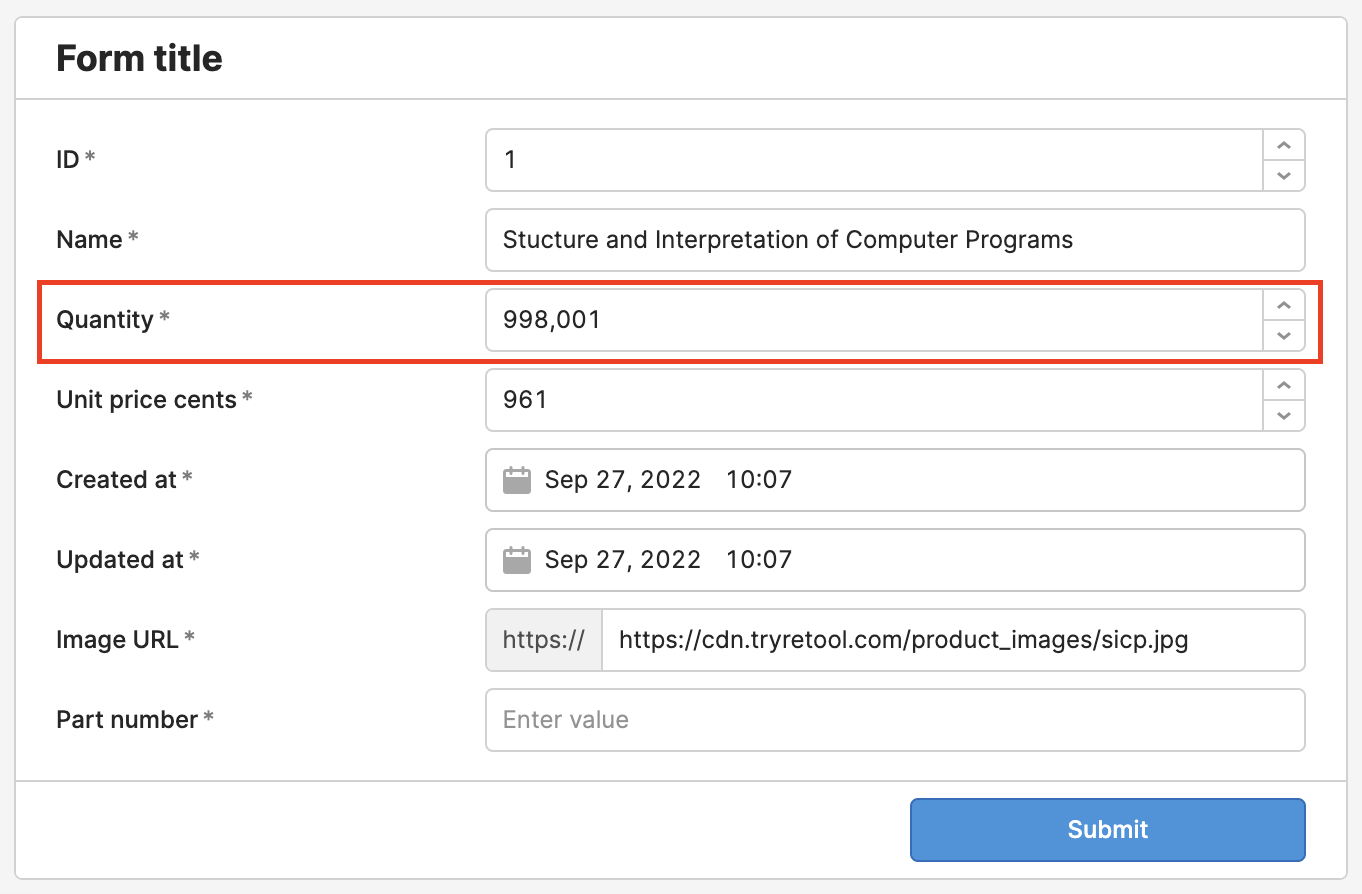The width and height of the screenshot is (1362, 894).
Task: Decrease Unit price cents with down arrow
Action: coord(1284,416)
